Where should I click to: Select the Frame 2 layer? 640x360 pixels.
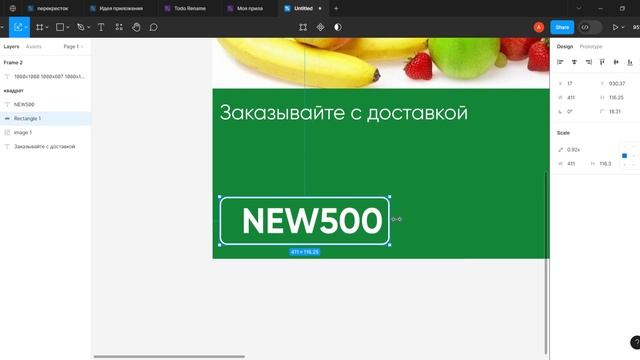pyautogui.click(x=45, y=62)
